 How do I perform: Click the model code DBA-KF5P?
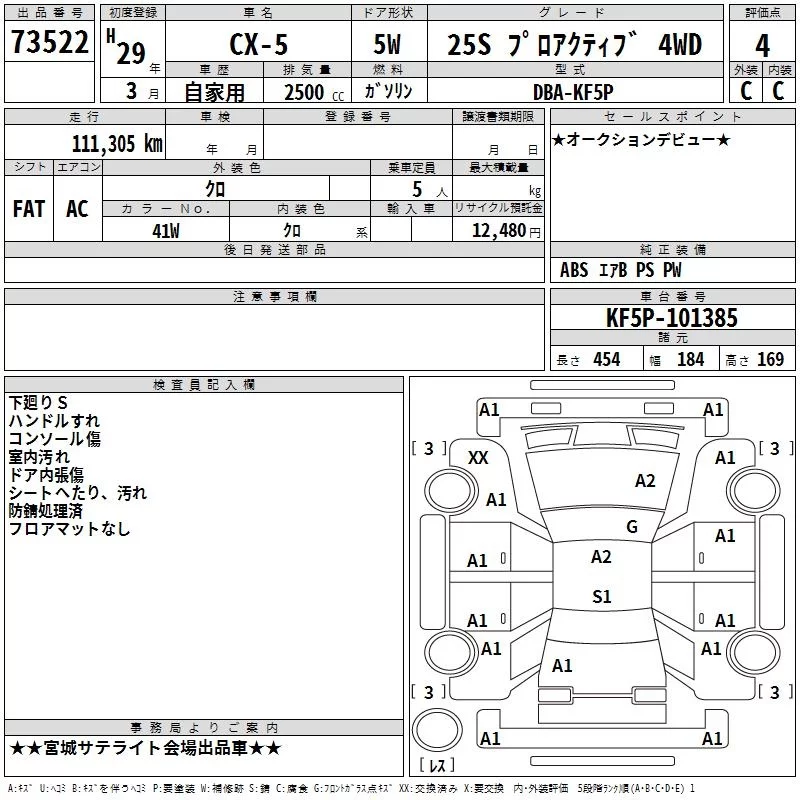coord(573,92)
